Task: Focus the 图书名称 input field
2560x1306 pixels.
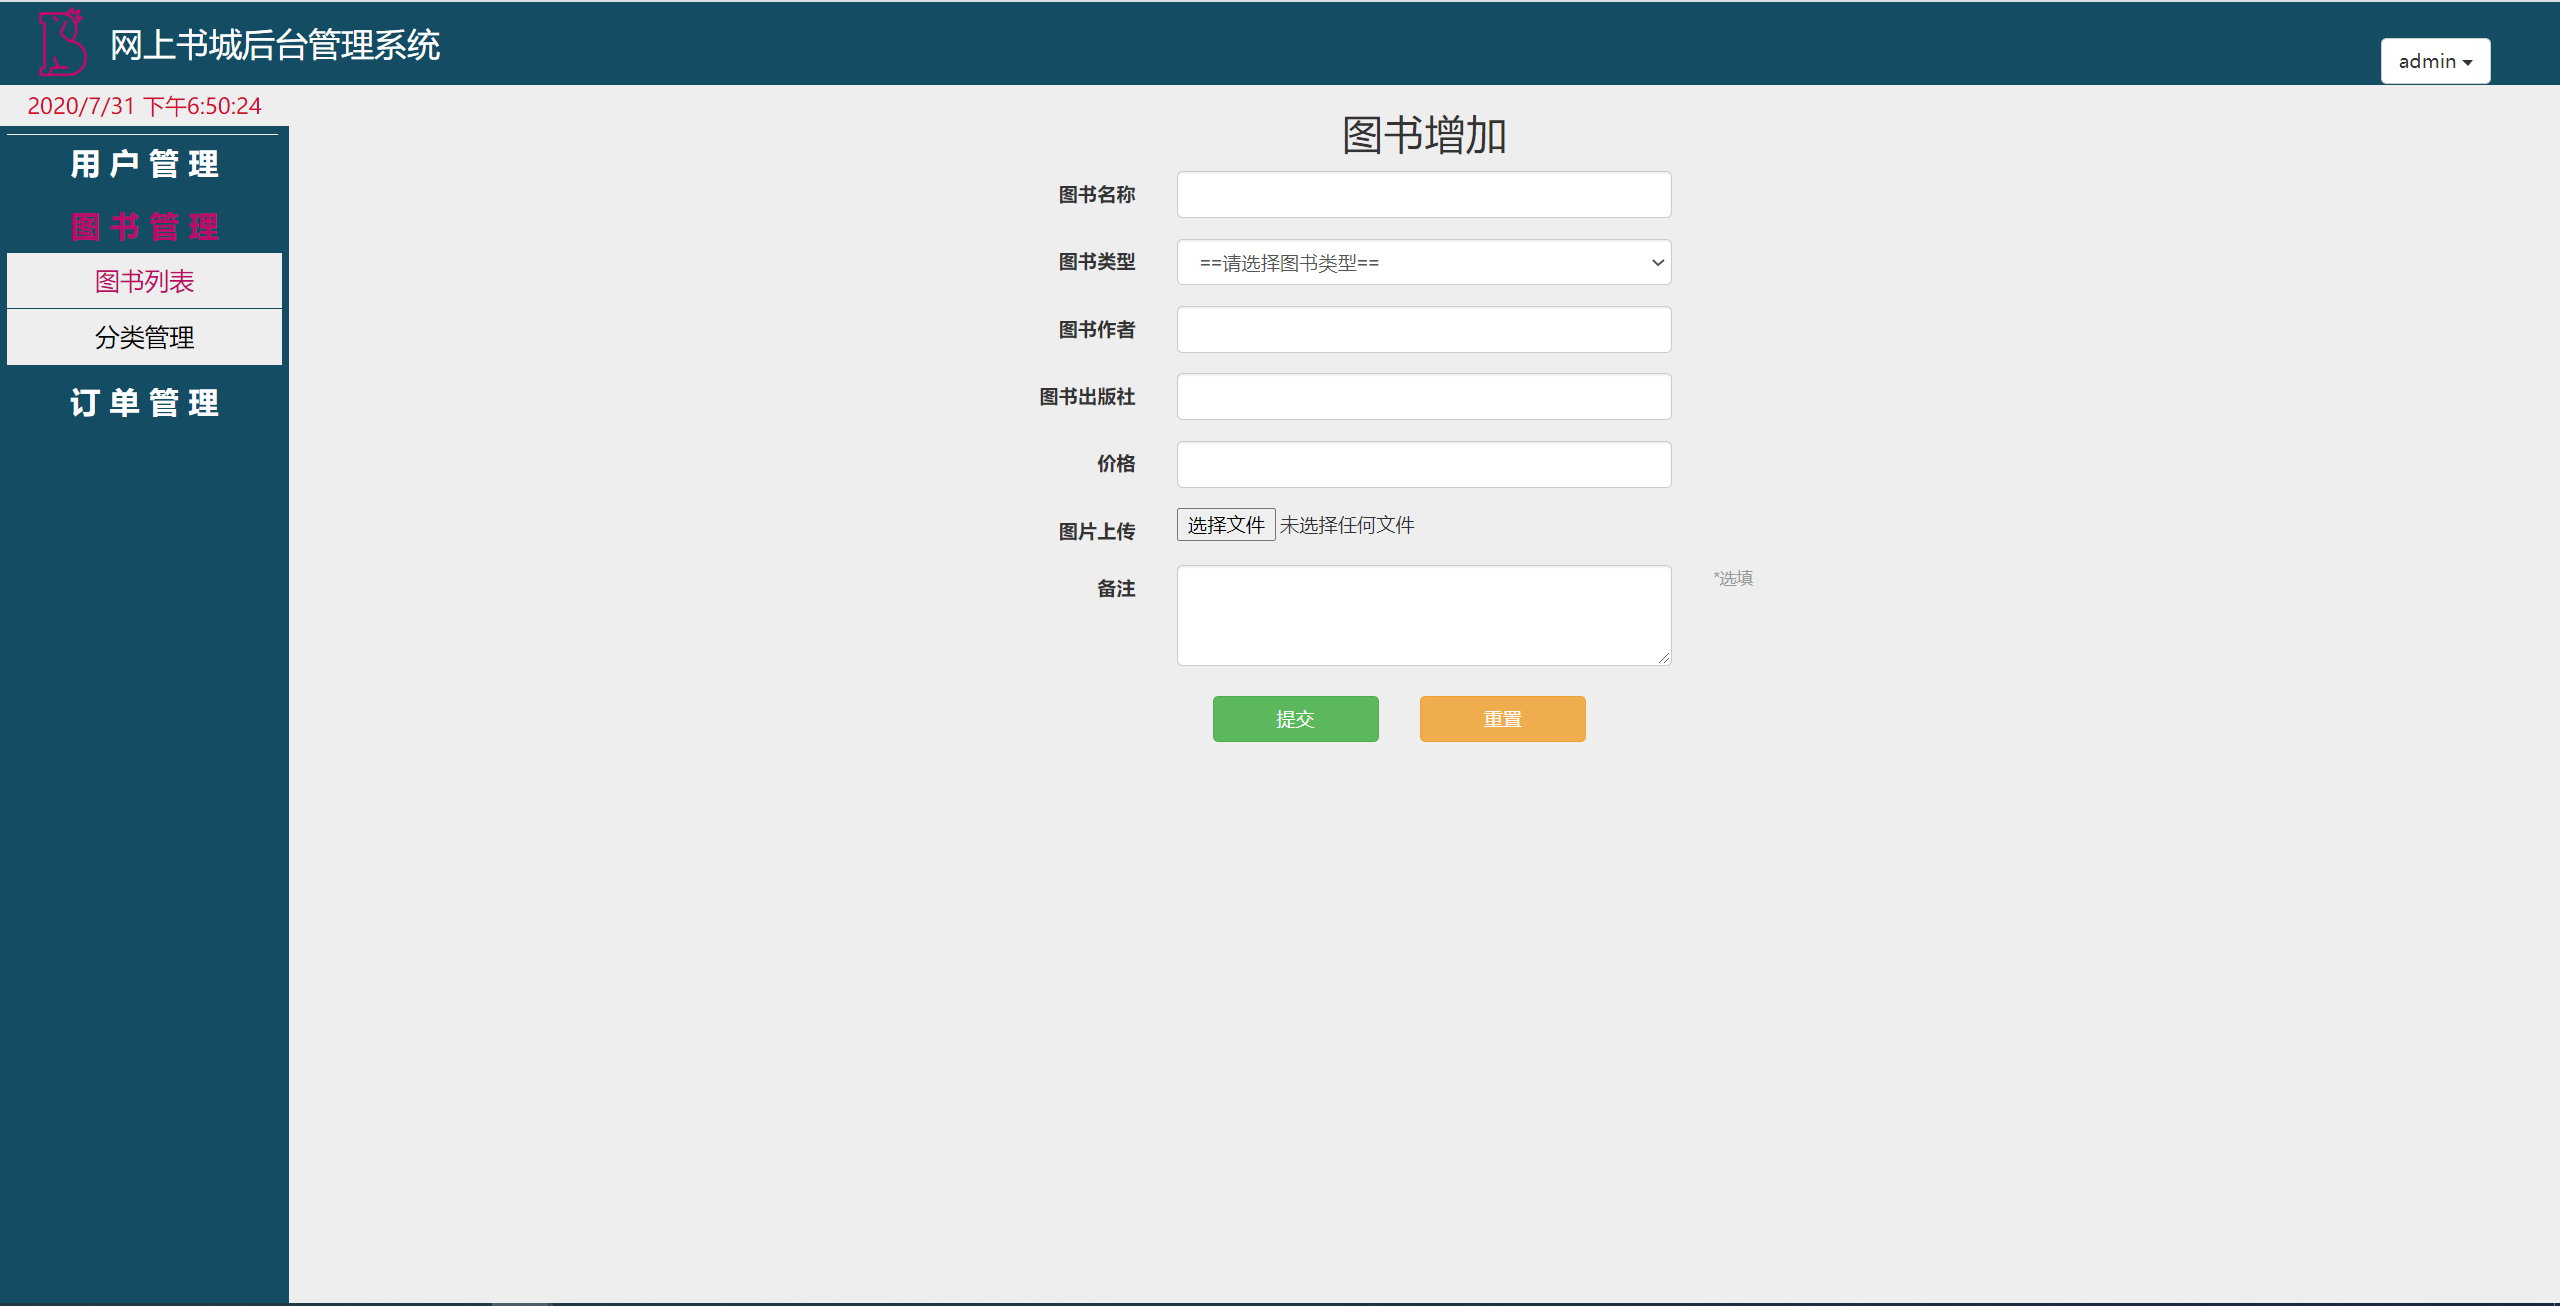Action: (1423, 195)
